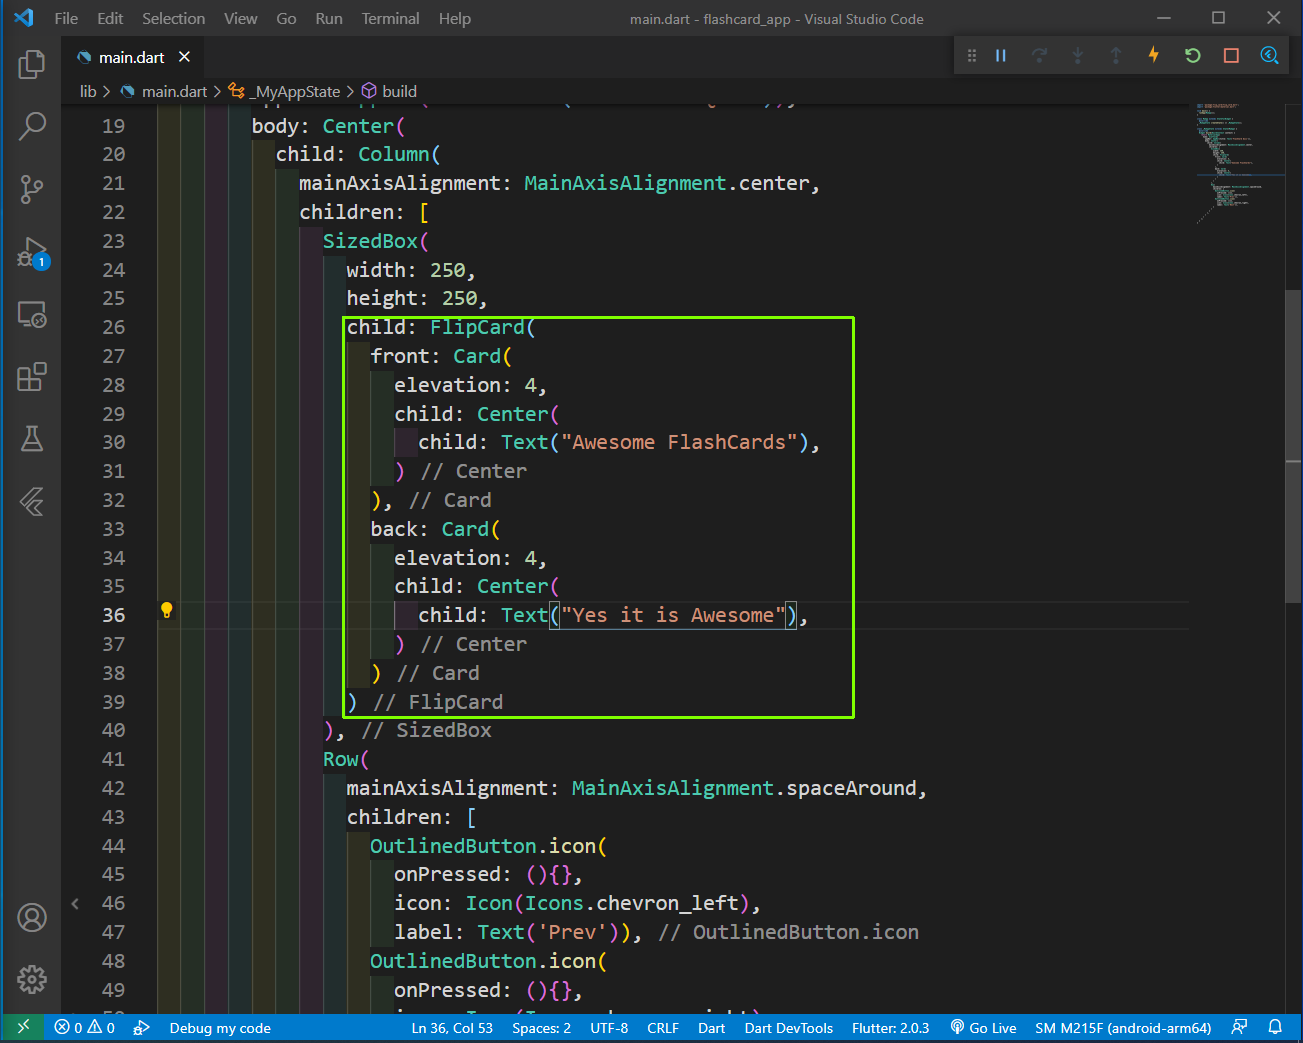The width and height of the screenshot is (1303, 1043).
Task: Open the Edit menu
Action: click(x=110, y=18)
